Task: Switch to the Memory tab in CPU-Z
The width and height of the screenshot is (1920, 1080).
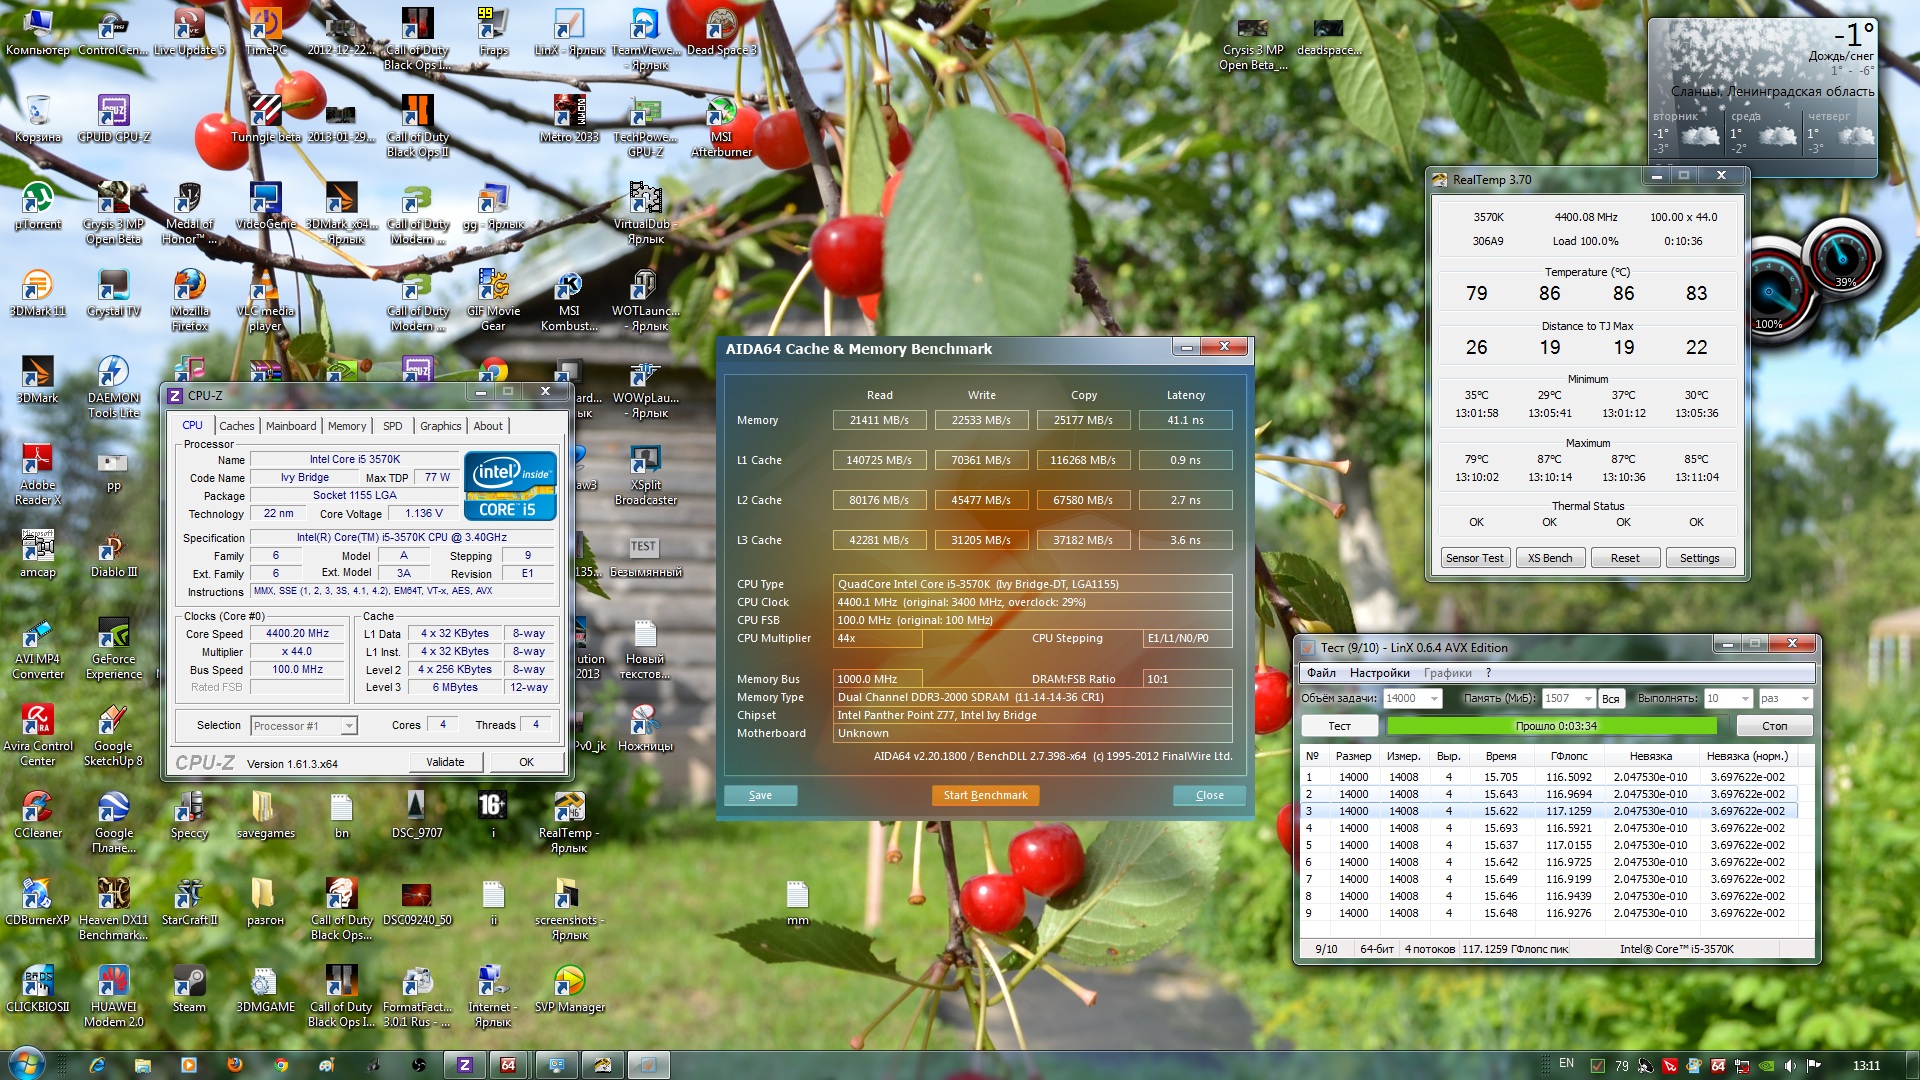Action: click(x=346, y=426)
